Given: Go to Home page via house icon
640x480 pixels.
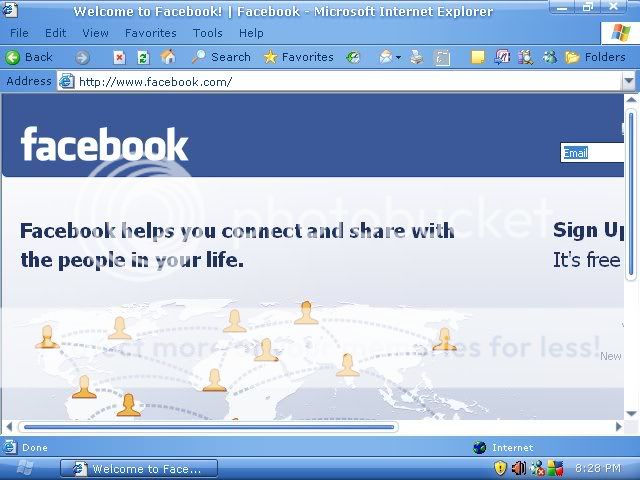Looking at the screenshot, I should pyautogui.click(x=168, y=57).
